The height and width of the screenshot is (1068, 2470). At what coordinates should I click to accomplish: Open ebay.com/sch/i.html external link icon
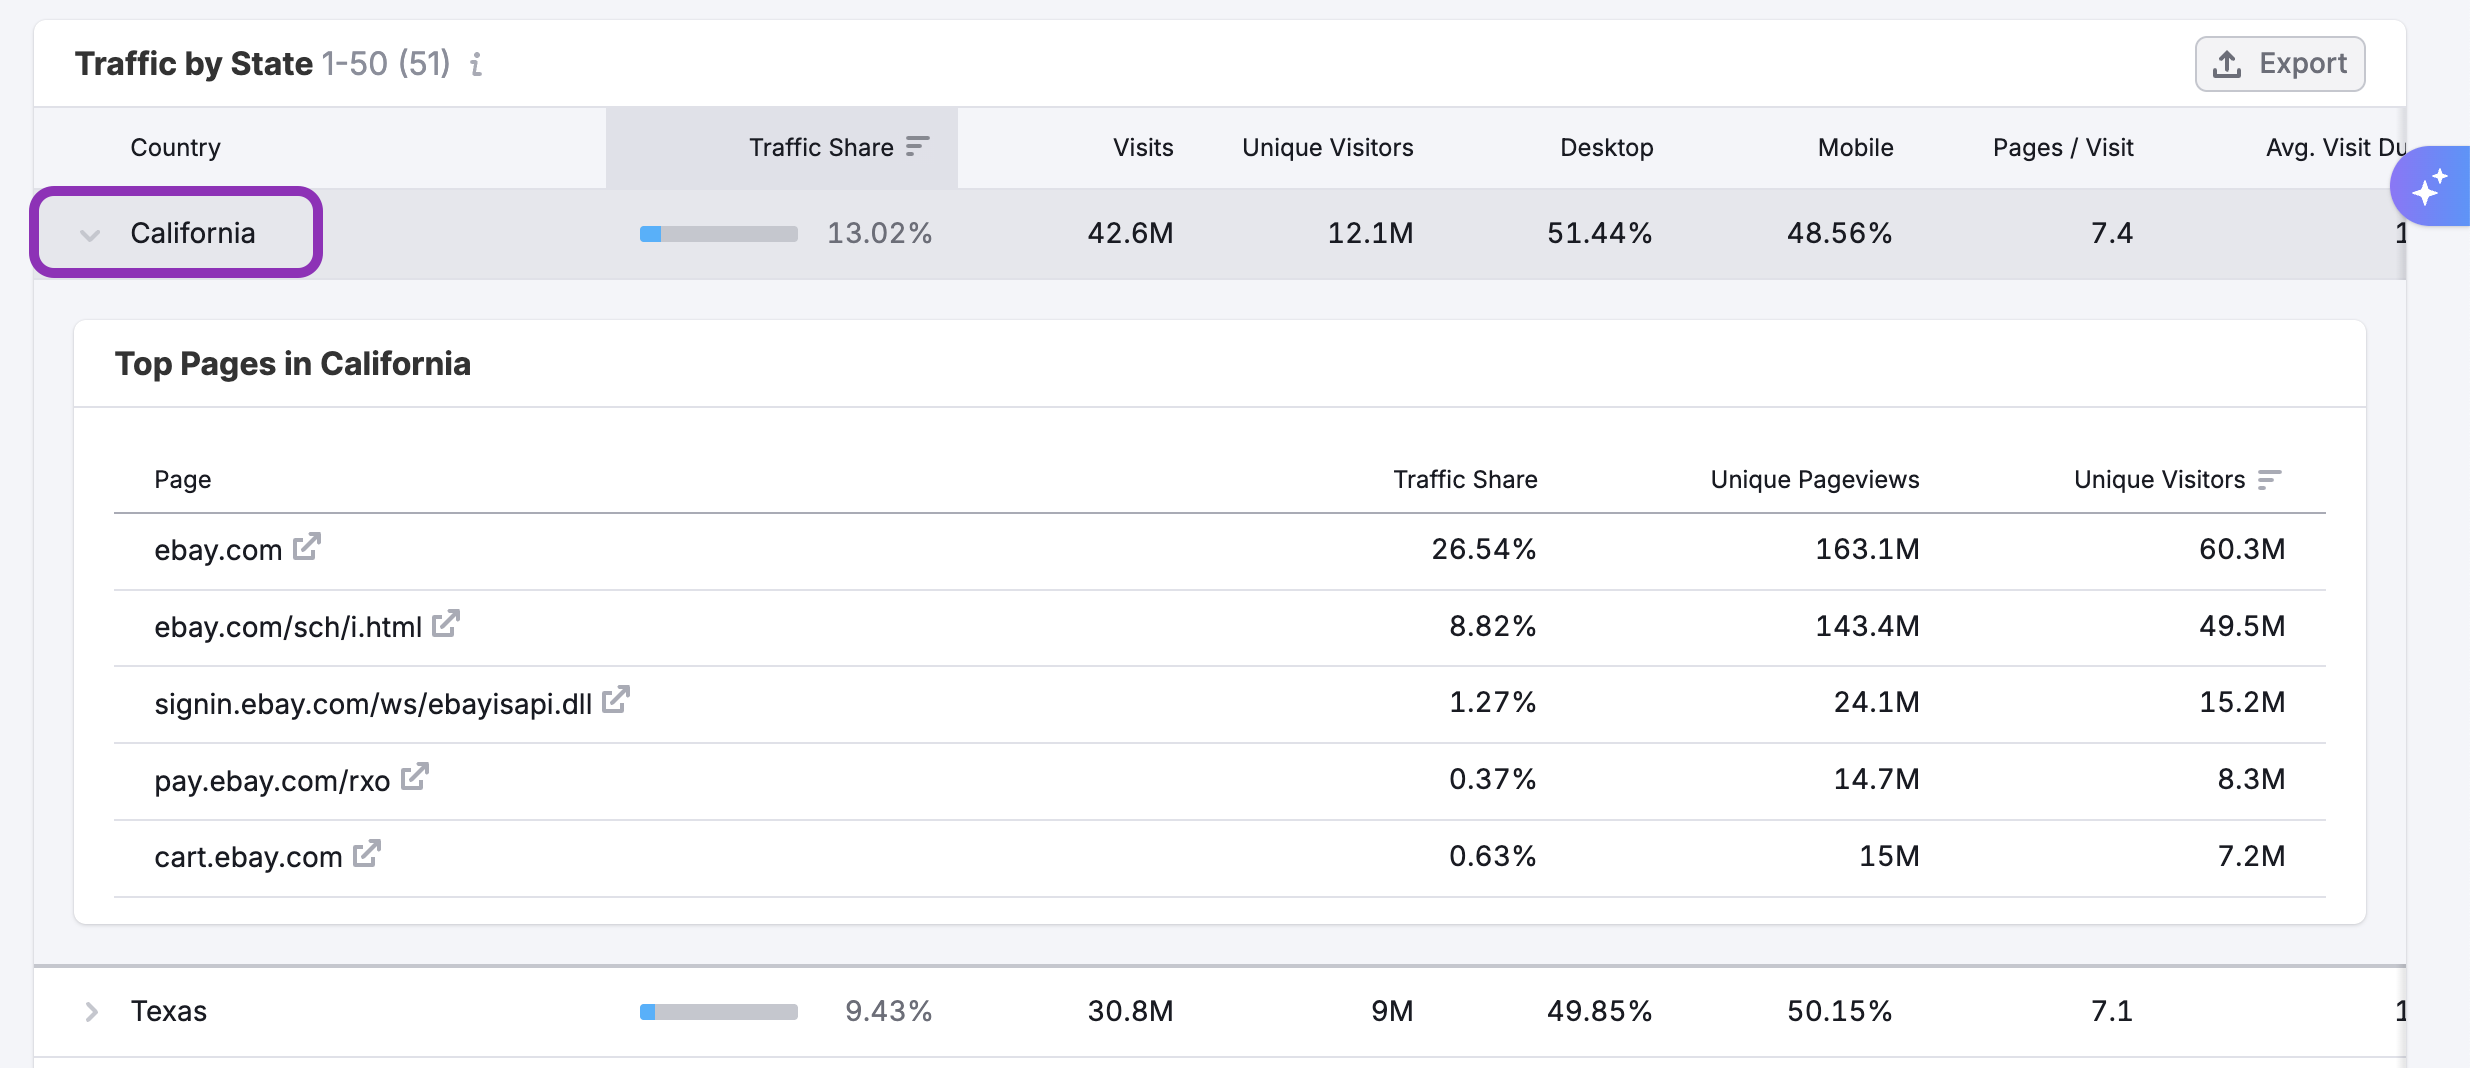coord(446,624)
